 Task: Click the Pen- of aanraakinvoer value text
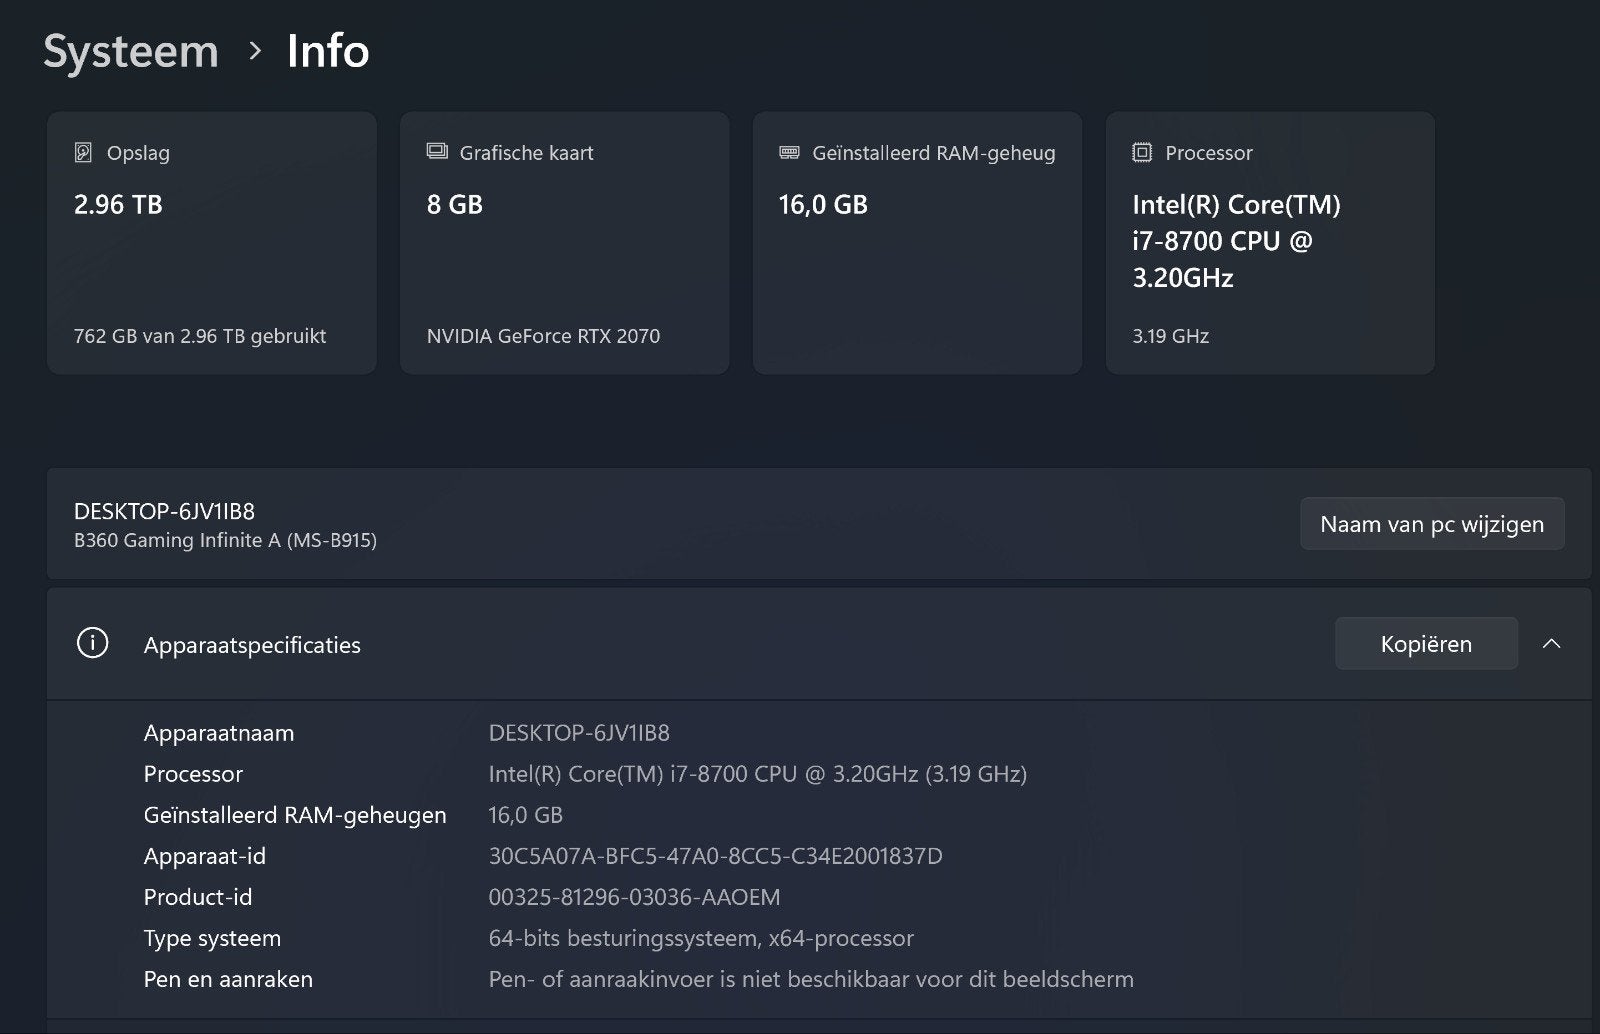pyautogui.click(x=811, y=979)
